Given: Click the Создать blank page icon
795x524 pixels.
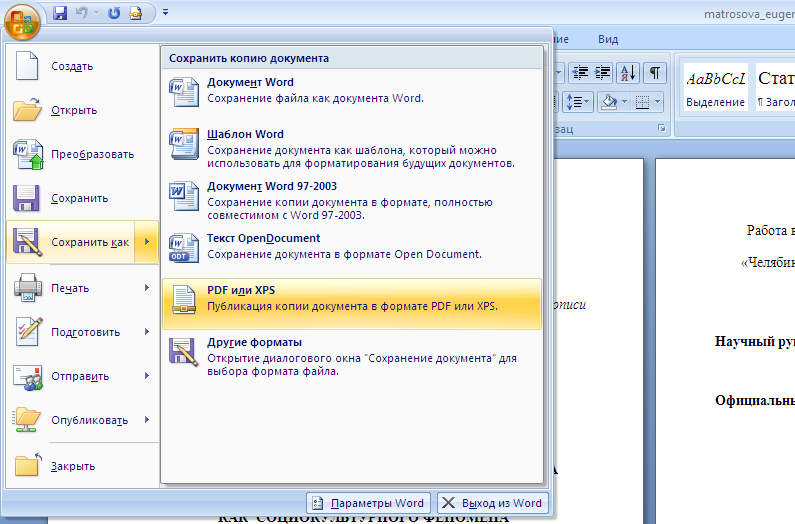Looking at the screenshot, I should pos(27,66).
